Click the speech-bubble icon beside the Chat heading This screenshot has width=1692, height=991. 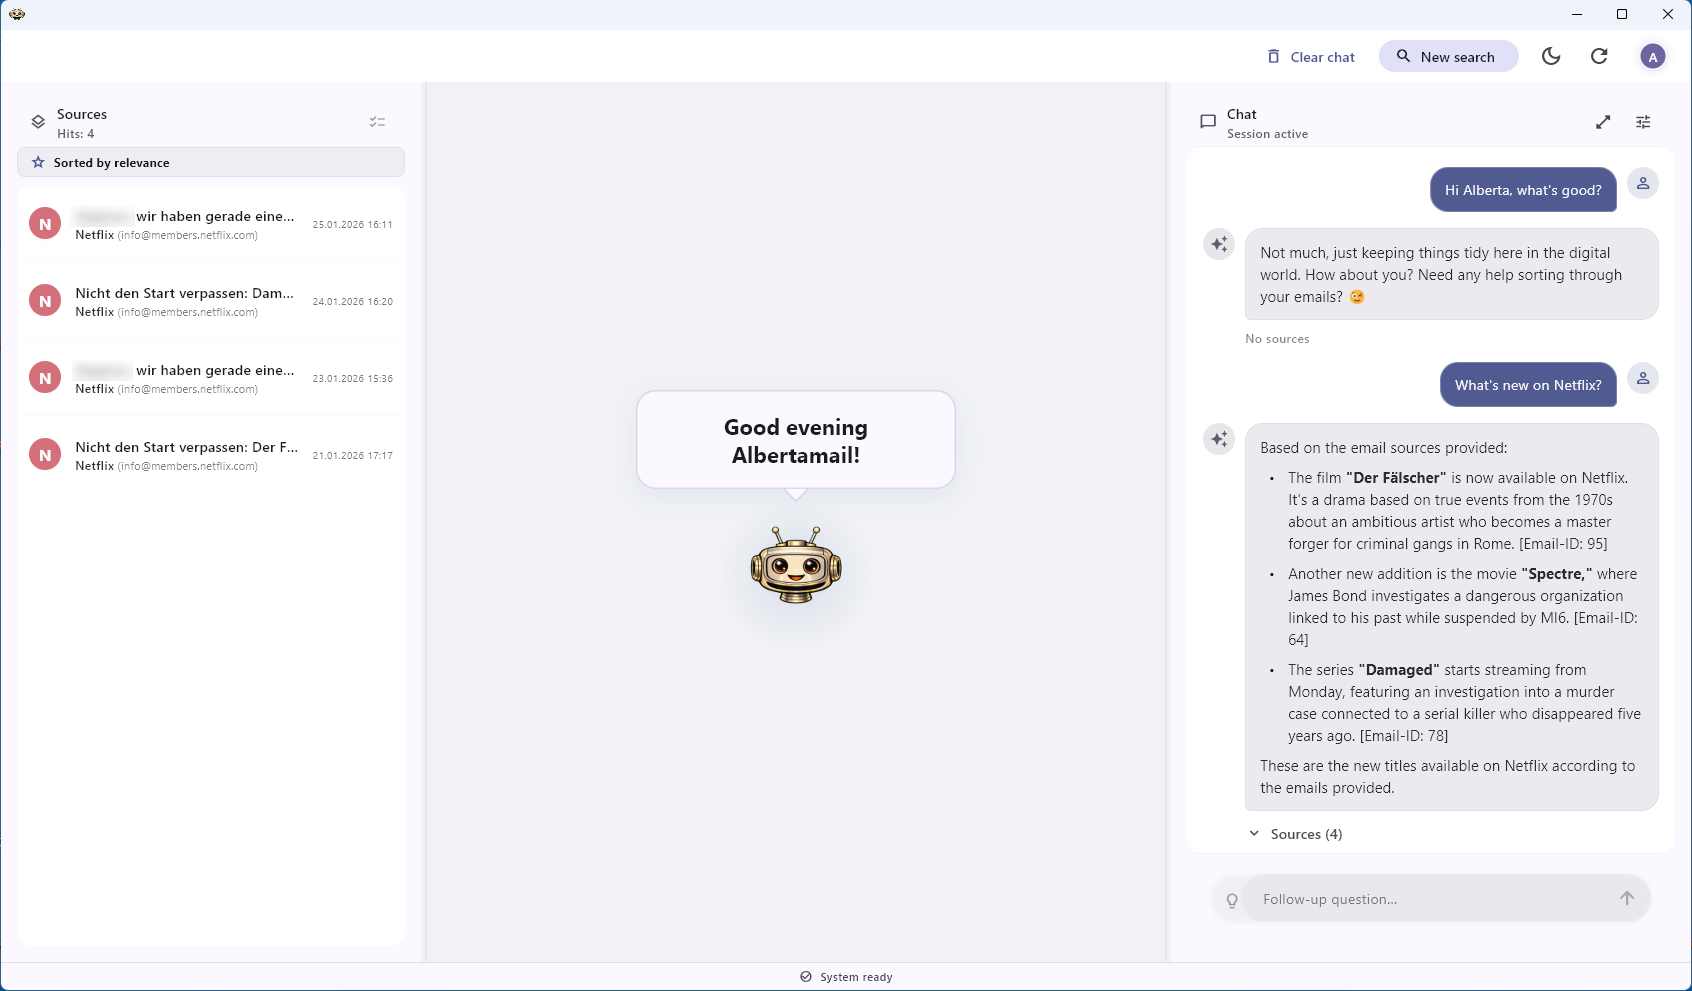[x=1209, y=120]
